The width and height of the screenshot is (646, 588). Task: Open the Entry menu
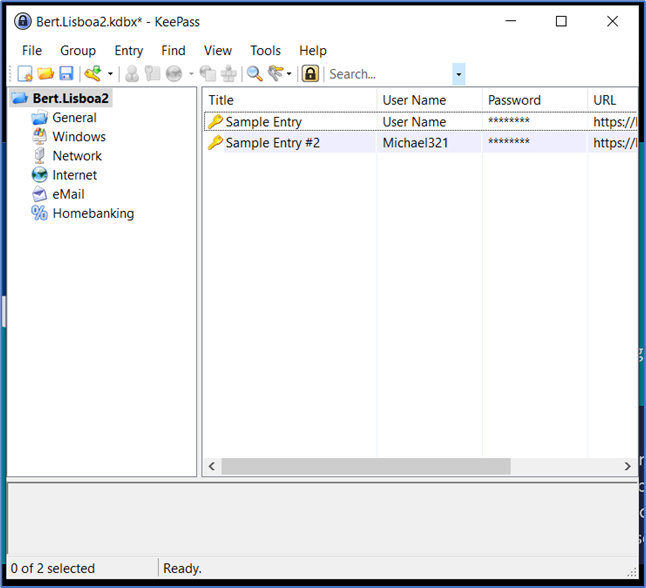pos(129,51)
